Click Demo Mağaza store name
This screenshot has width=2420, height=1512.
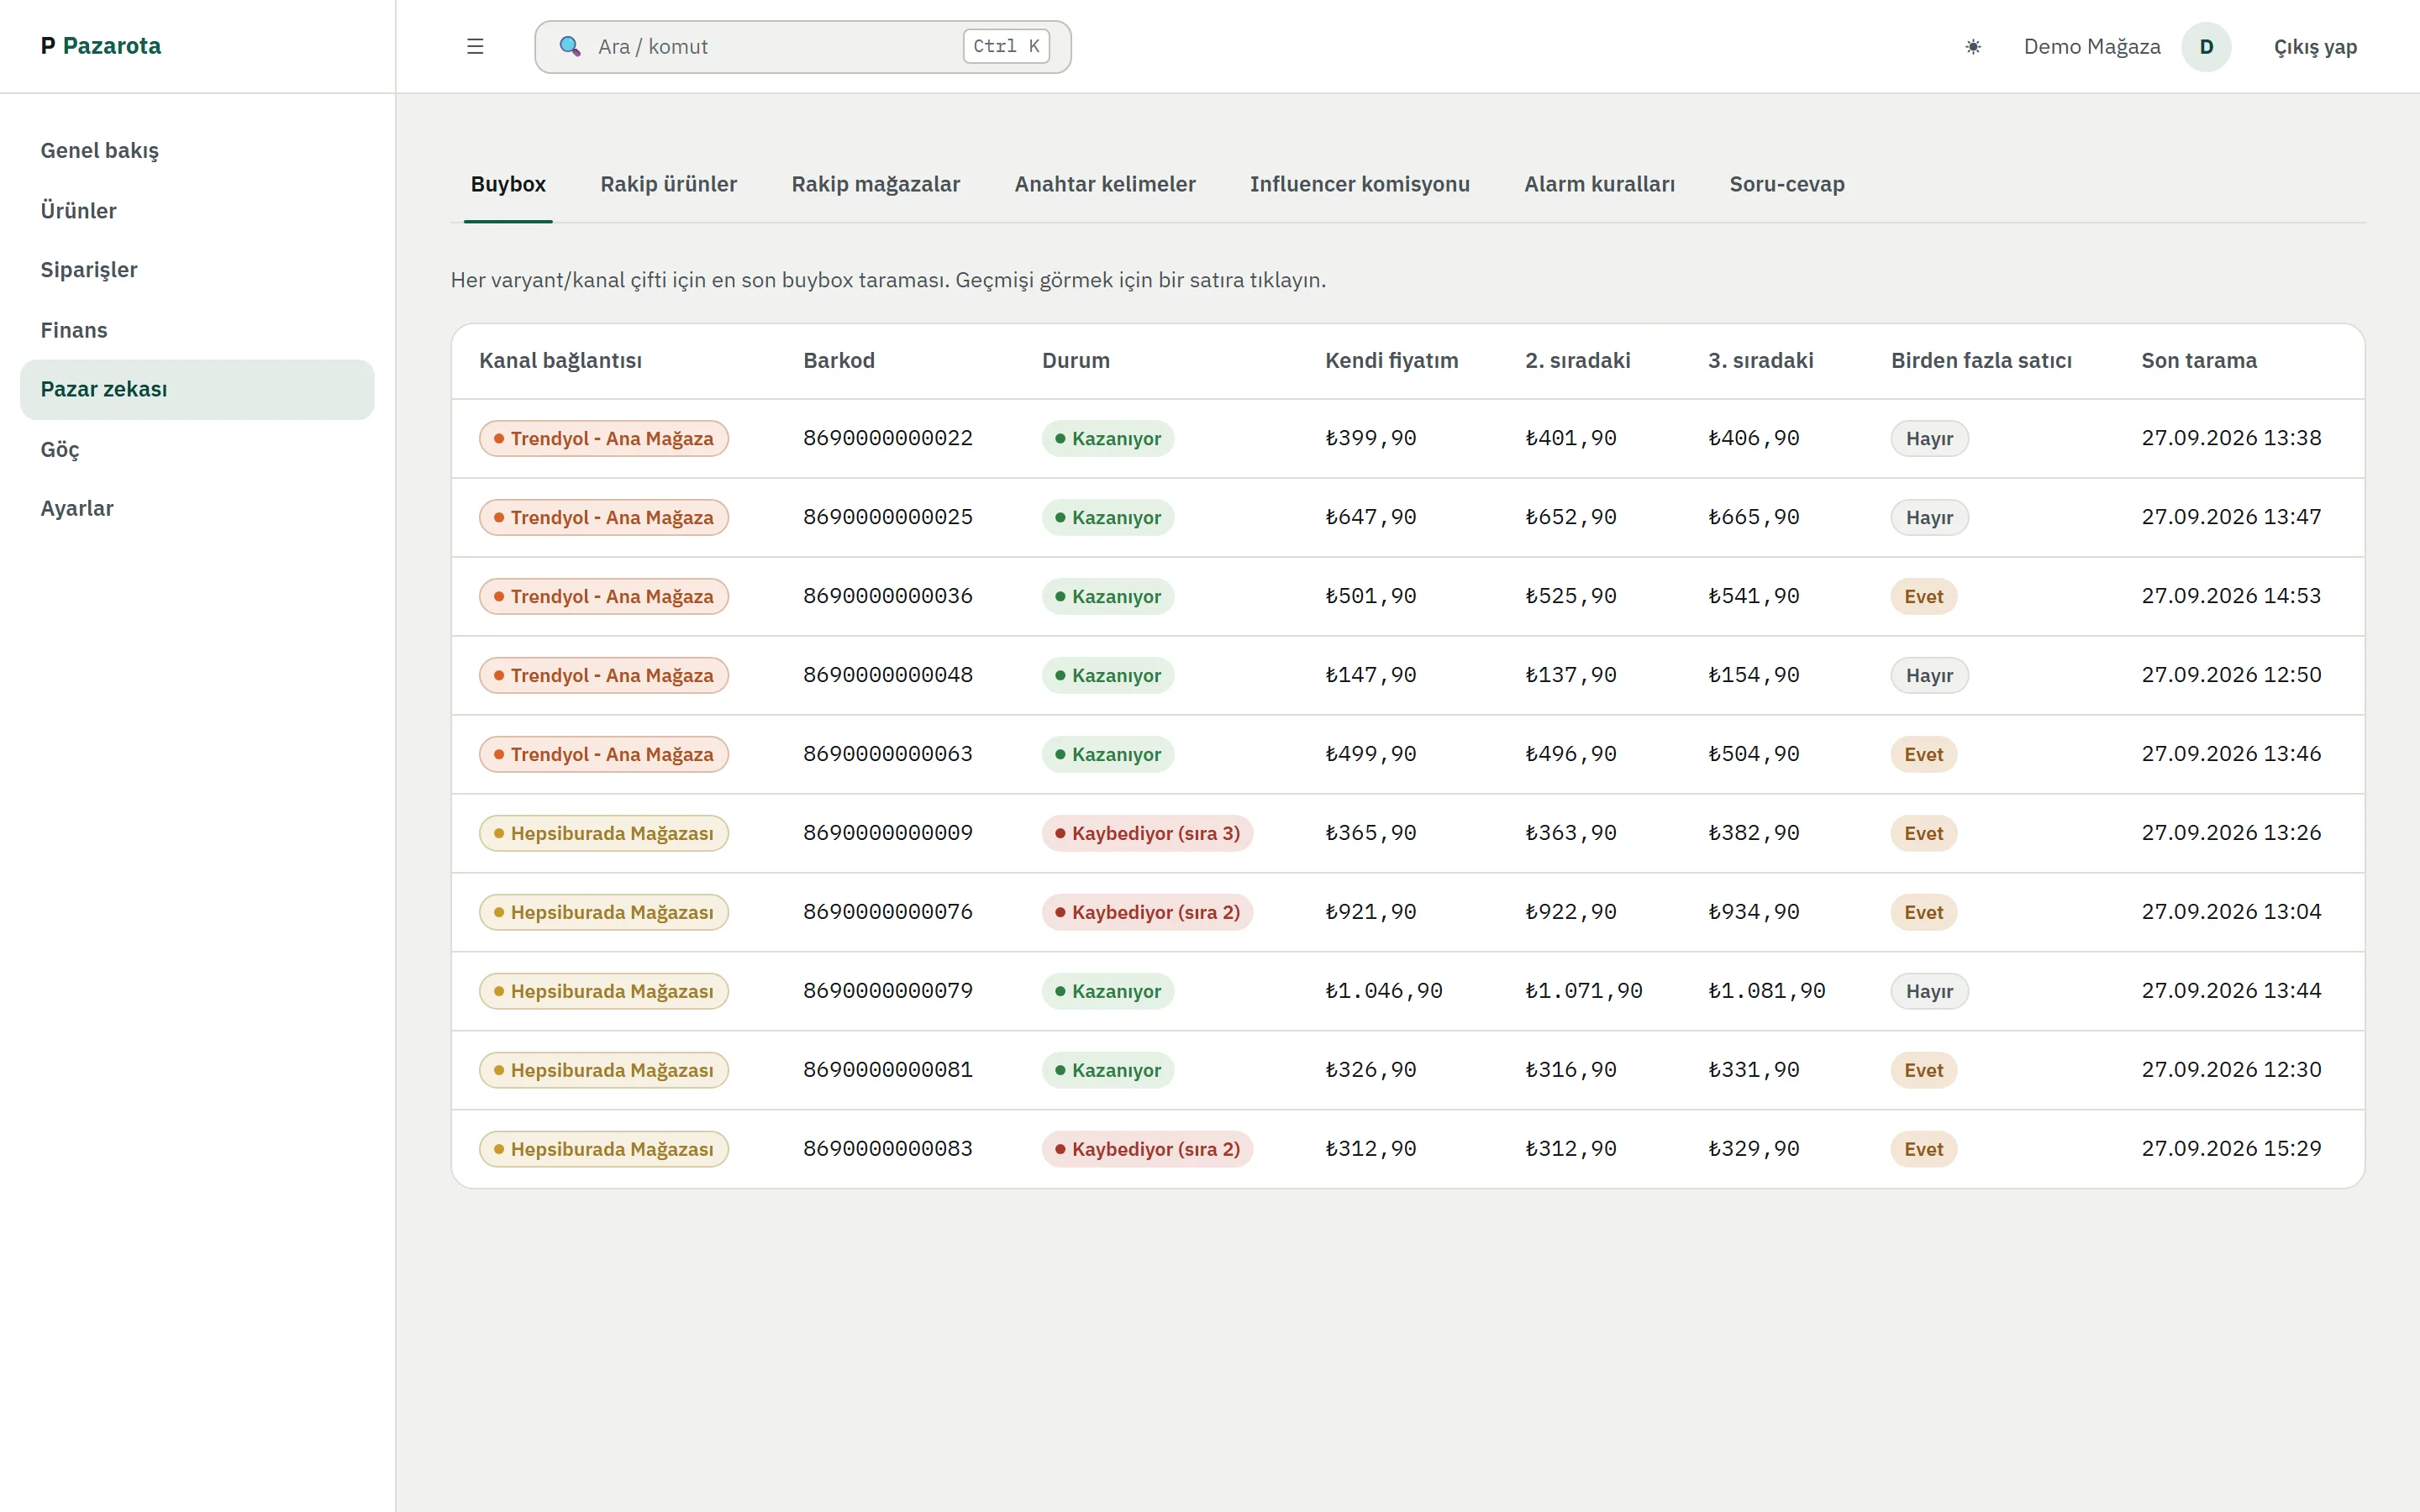(x=2091, y=47)
